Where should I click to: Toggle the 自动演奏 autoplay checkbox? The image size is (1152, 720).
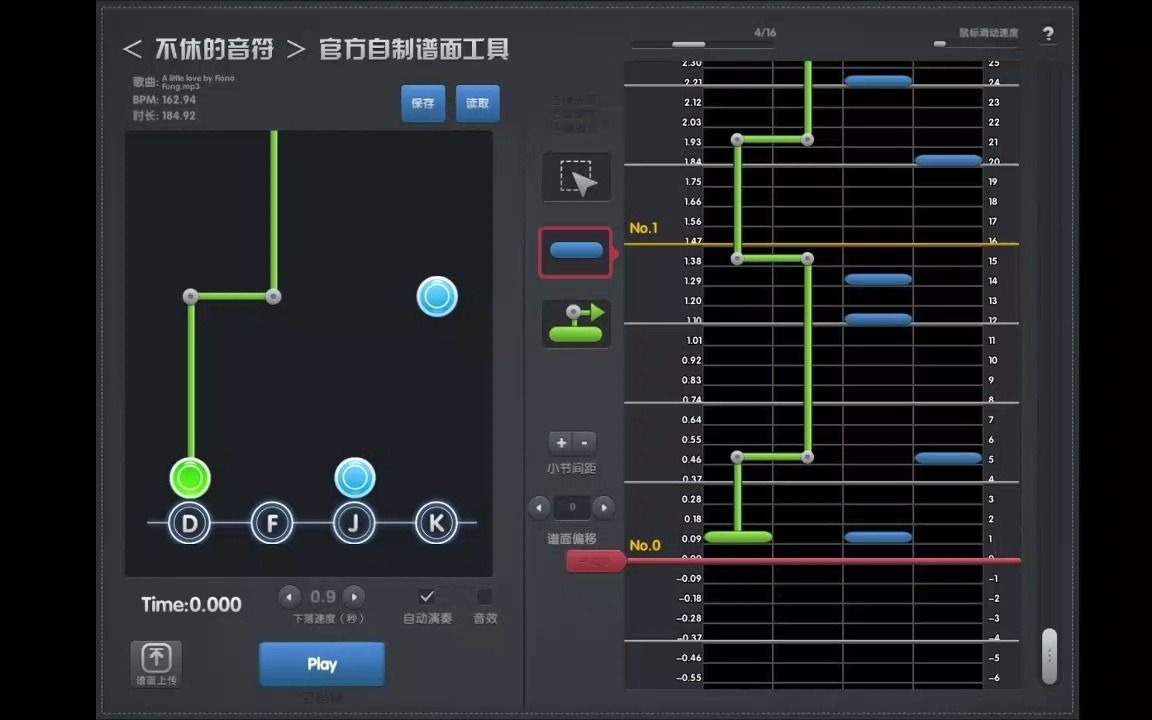[426, 596]
